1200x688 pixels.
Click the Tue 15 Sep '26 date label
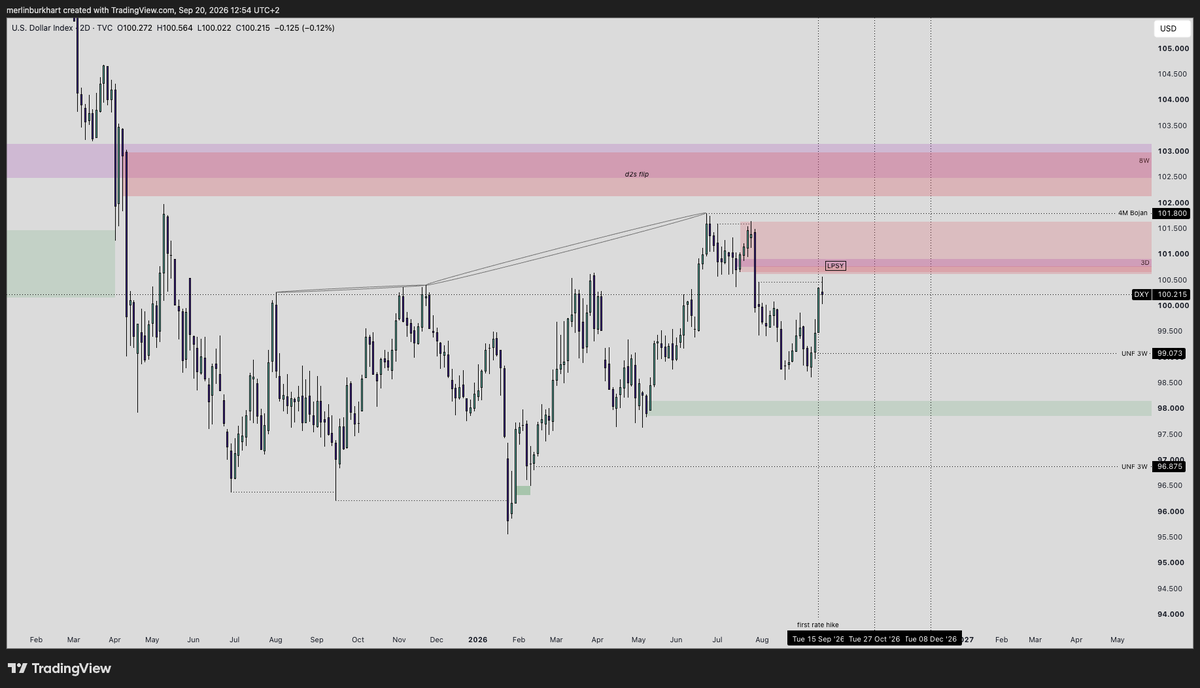[x=818, y=639]
